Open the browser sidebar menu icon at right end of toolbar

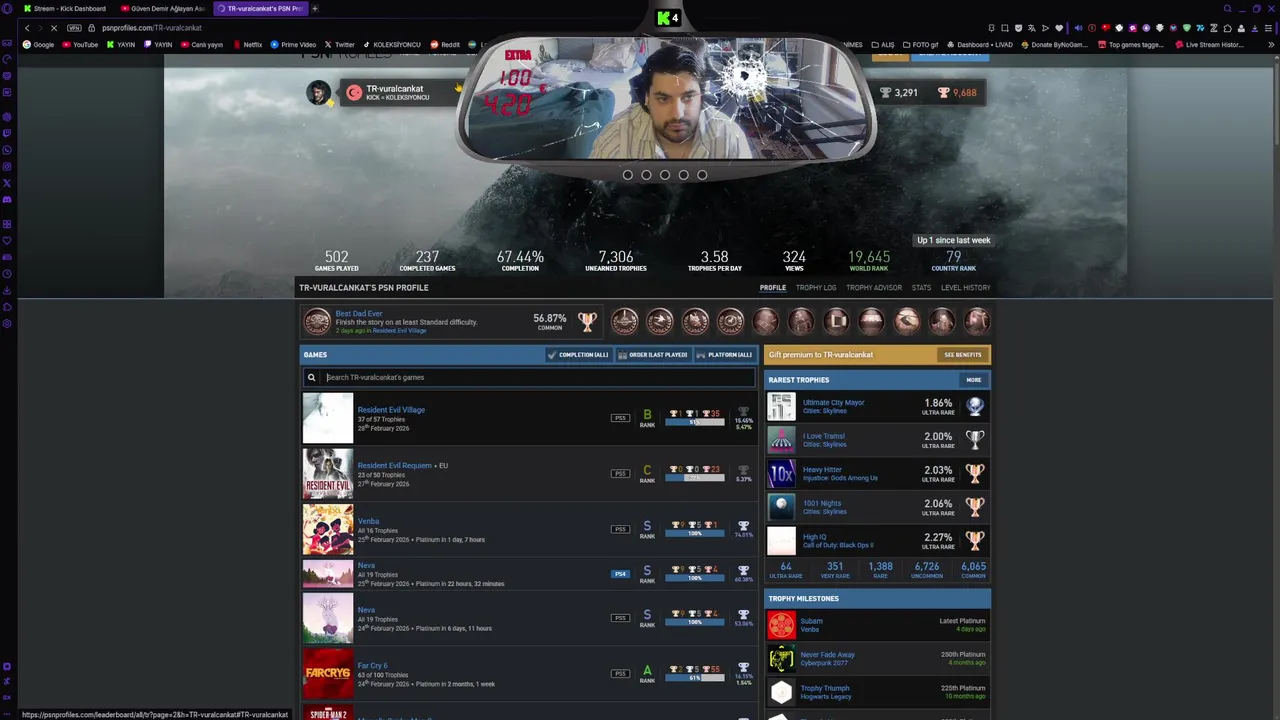(x=1269, y=28)
